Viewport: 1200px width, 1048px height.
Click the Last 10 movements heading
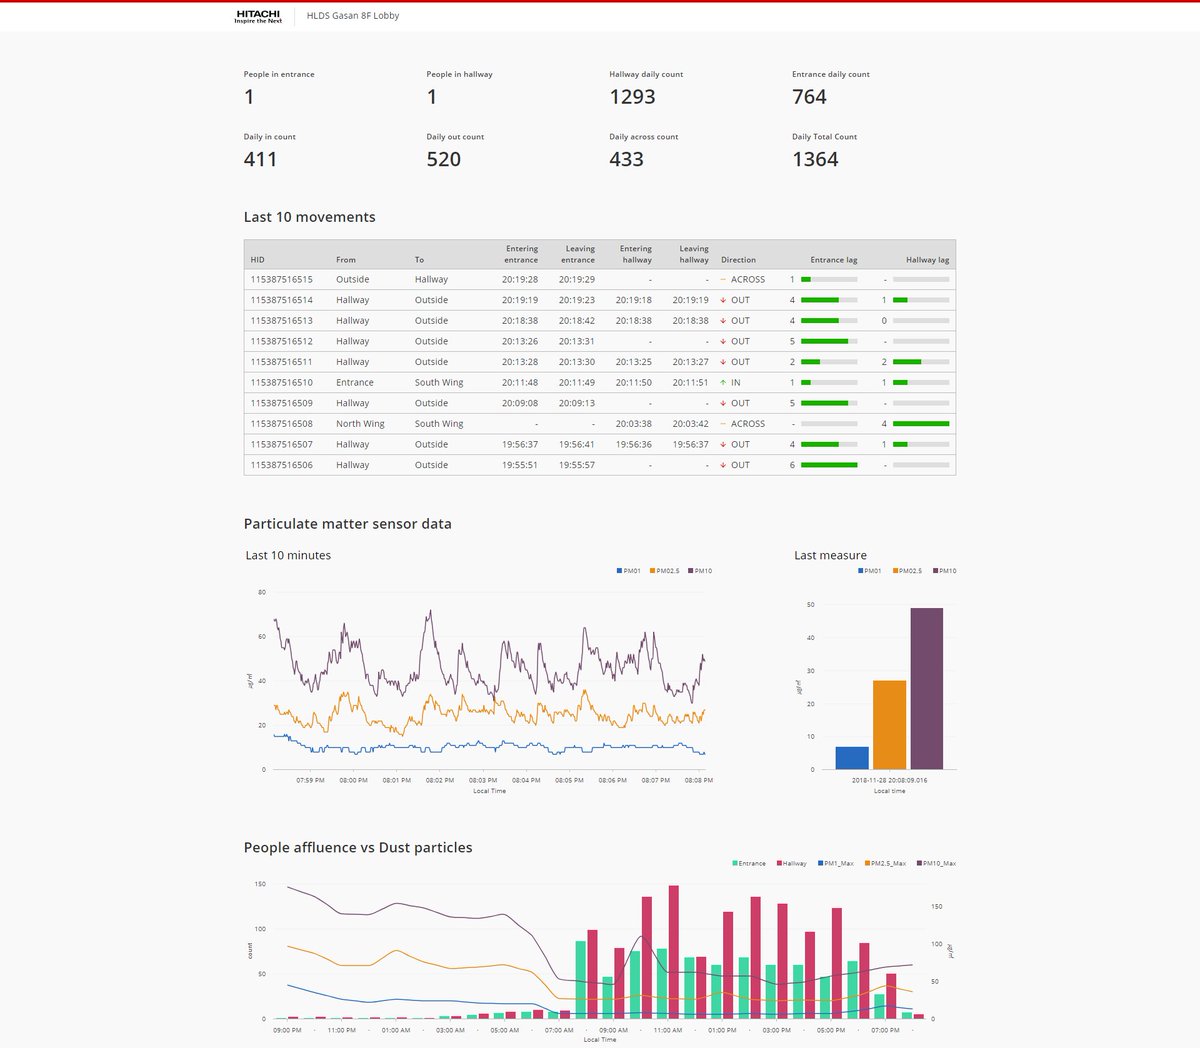310,217
